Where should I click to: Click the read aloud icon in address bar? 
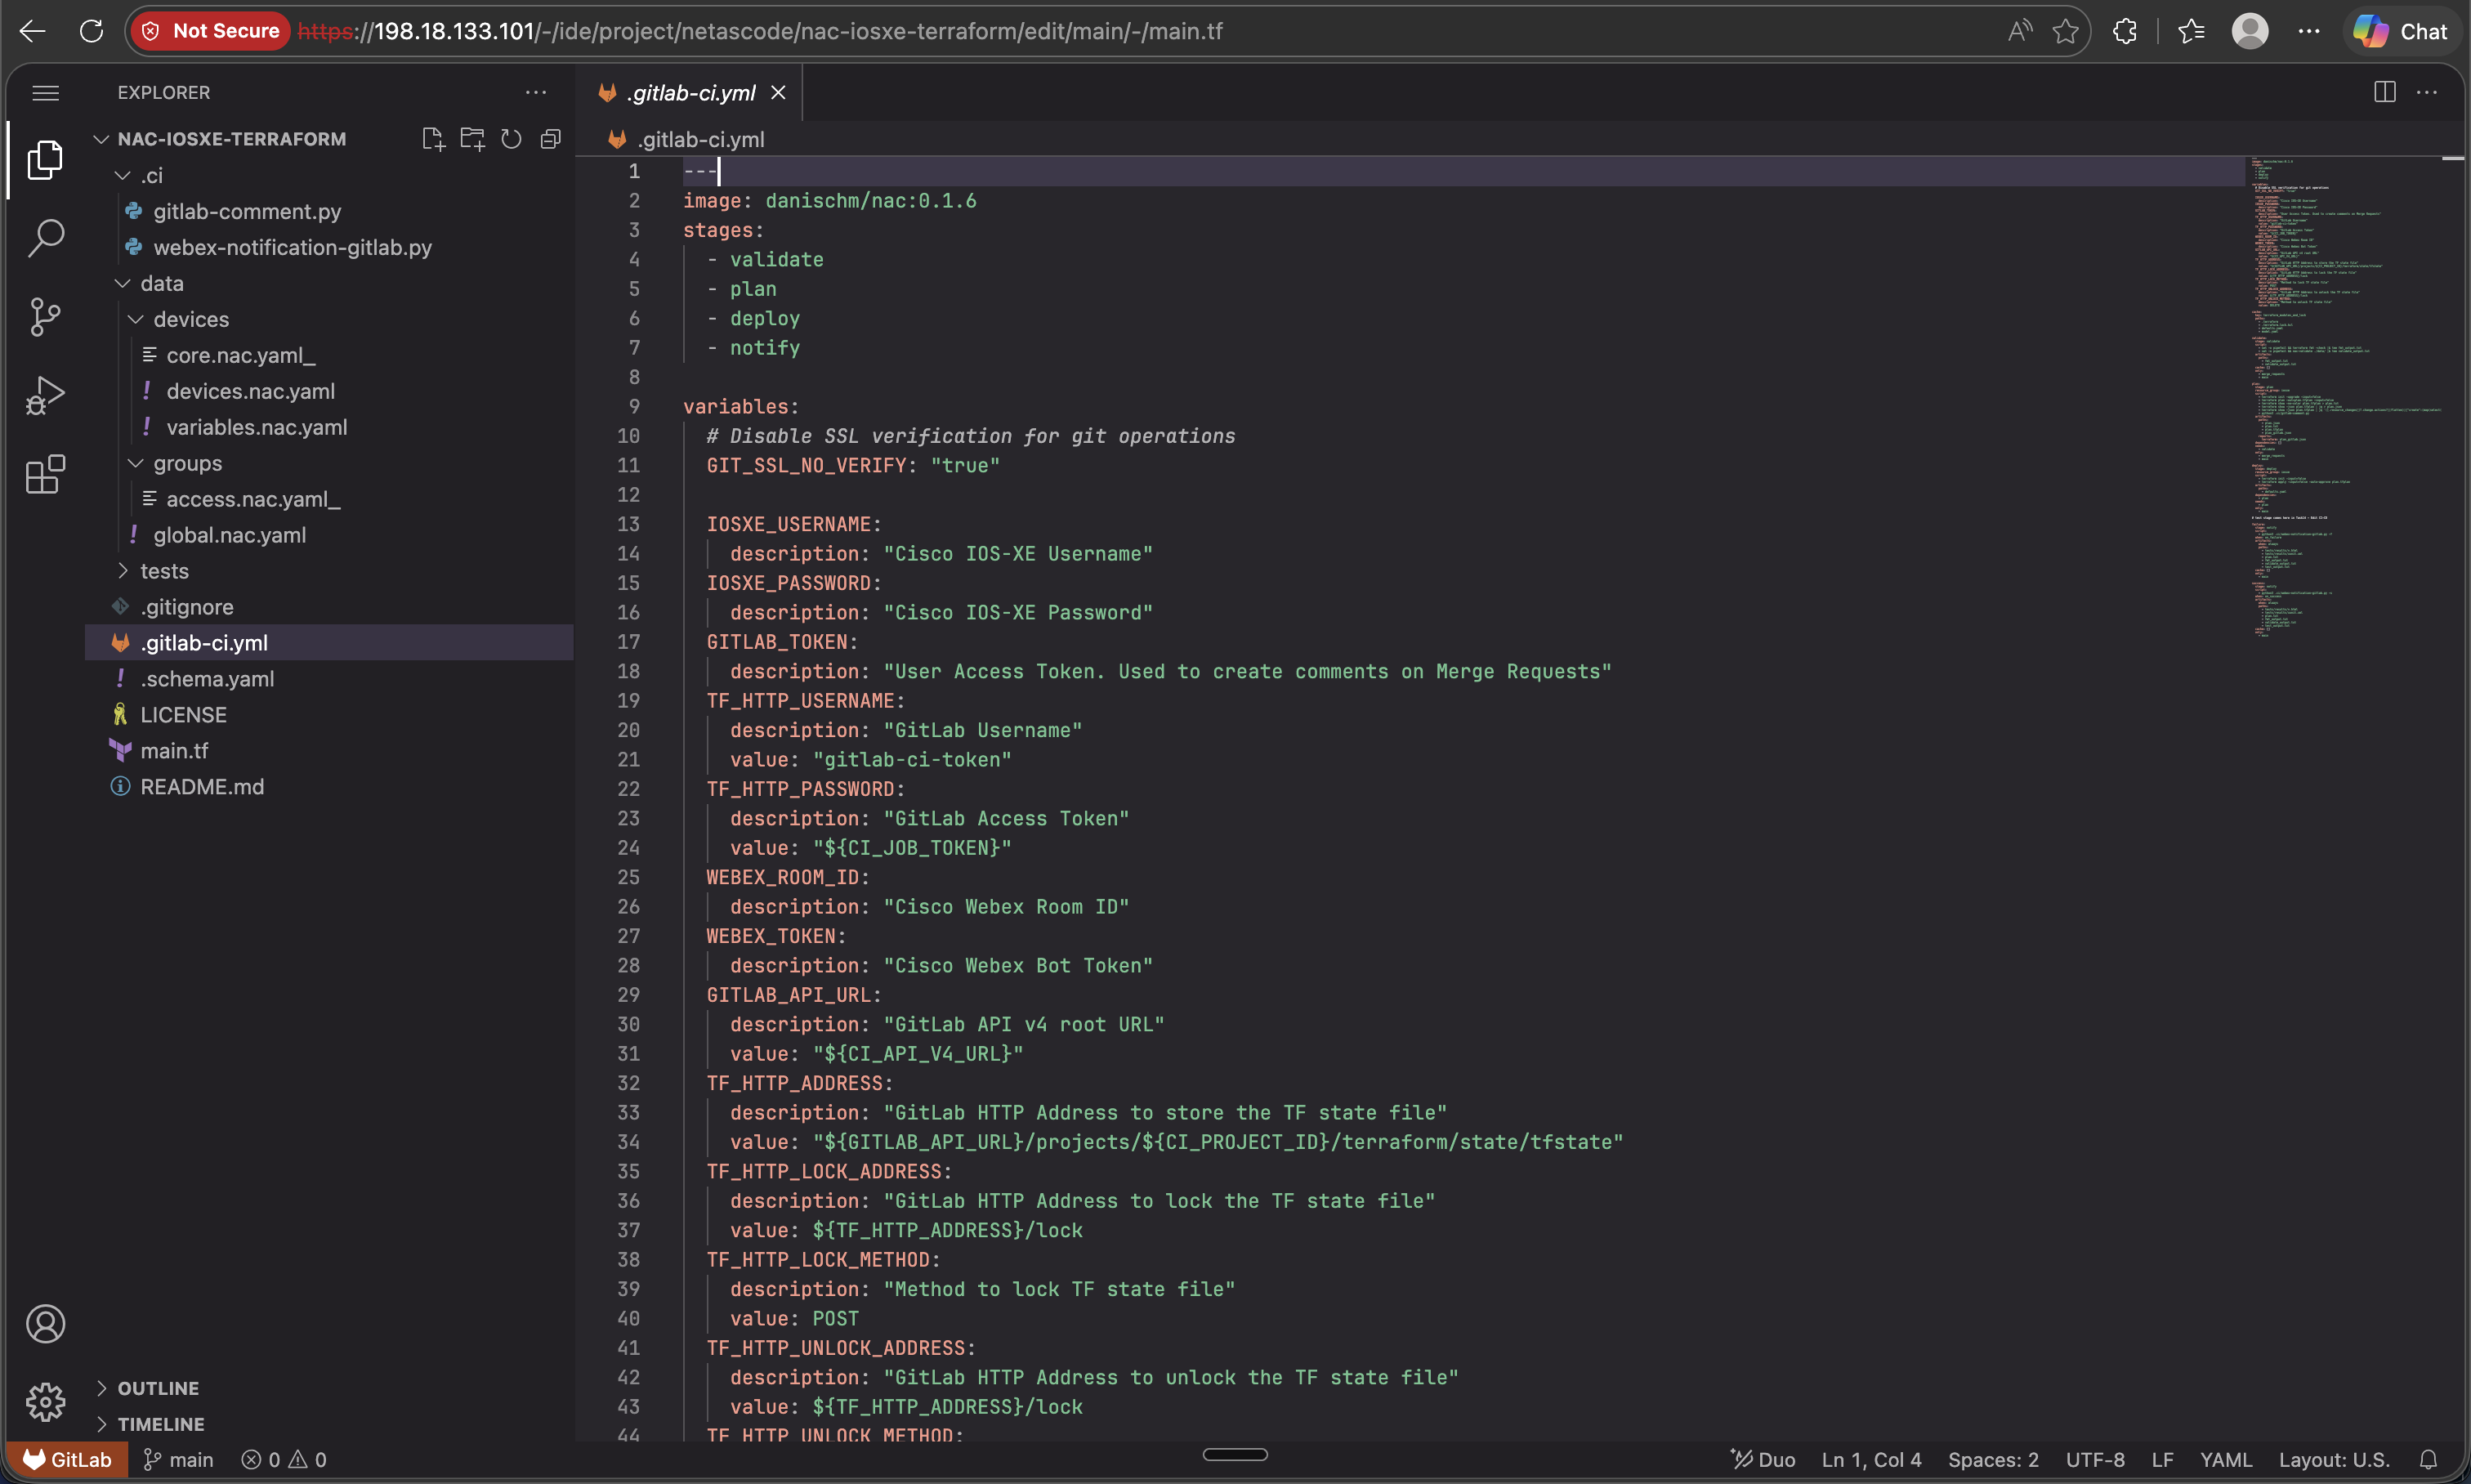coord(2020,31)
